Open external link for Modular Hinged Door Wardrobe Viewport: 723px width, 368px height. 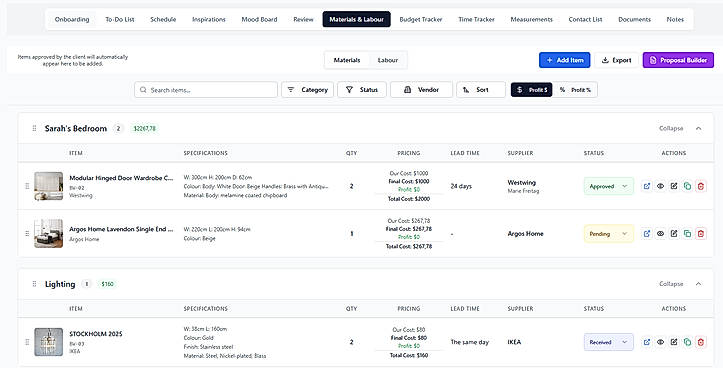click(647, 186)
